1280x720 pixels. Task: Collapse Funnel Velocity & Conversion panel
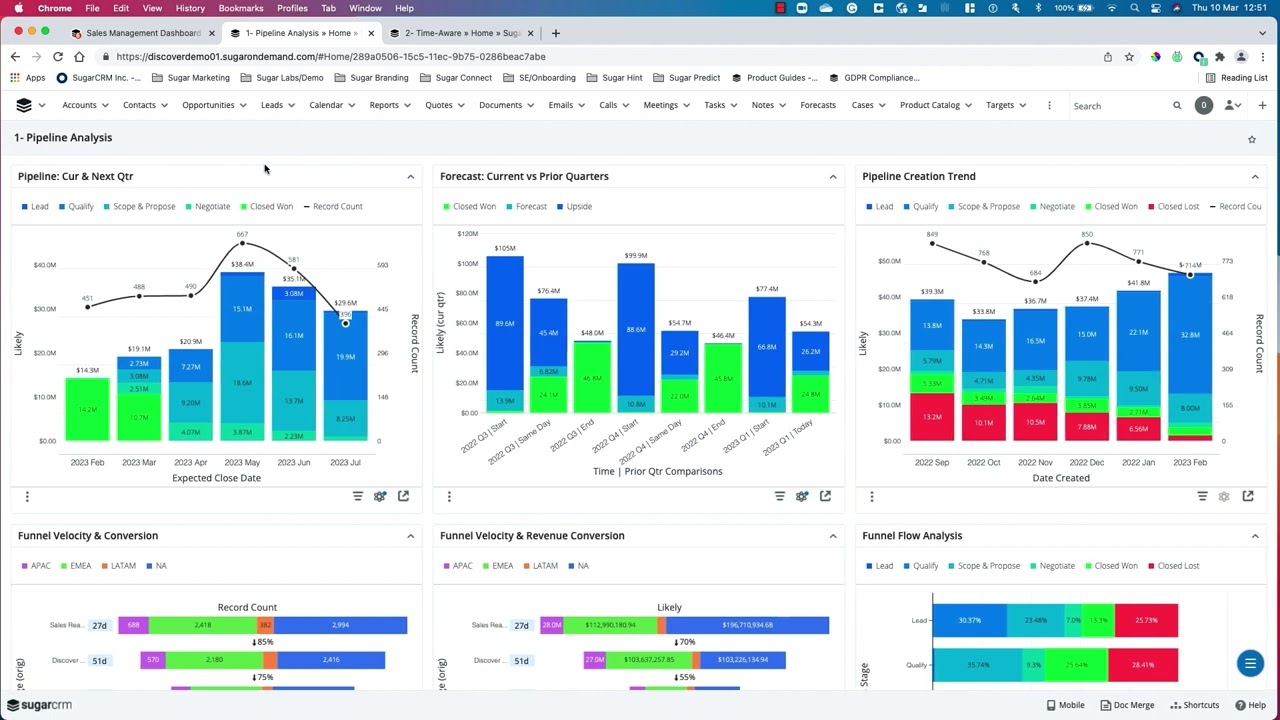click(410, 536)
